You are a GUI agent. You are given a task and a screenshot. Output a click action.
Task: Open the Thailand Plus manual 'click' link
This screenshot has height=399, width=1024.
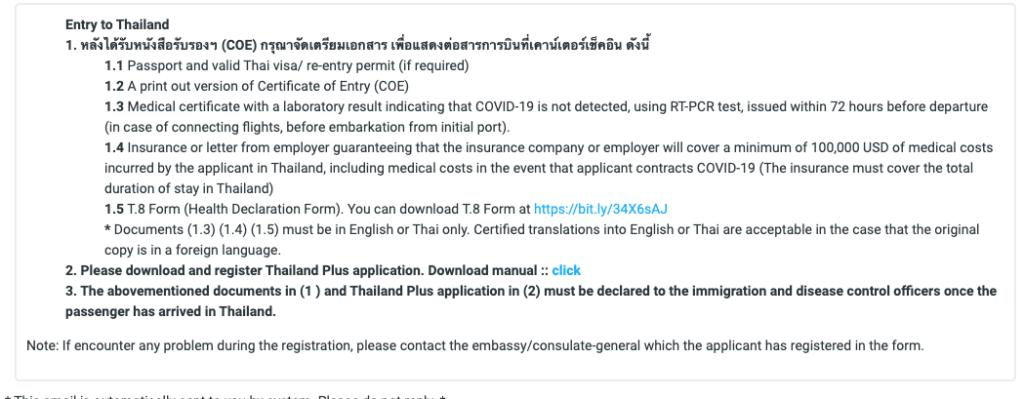tap(566, 270)
